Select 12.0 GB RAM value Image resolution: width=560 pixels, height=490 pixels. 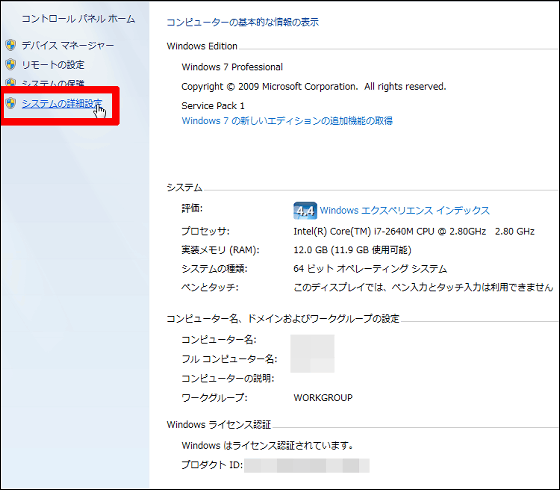pyautogui.click(x=352, y=250)
